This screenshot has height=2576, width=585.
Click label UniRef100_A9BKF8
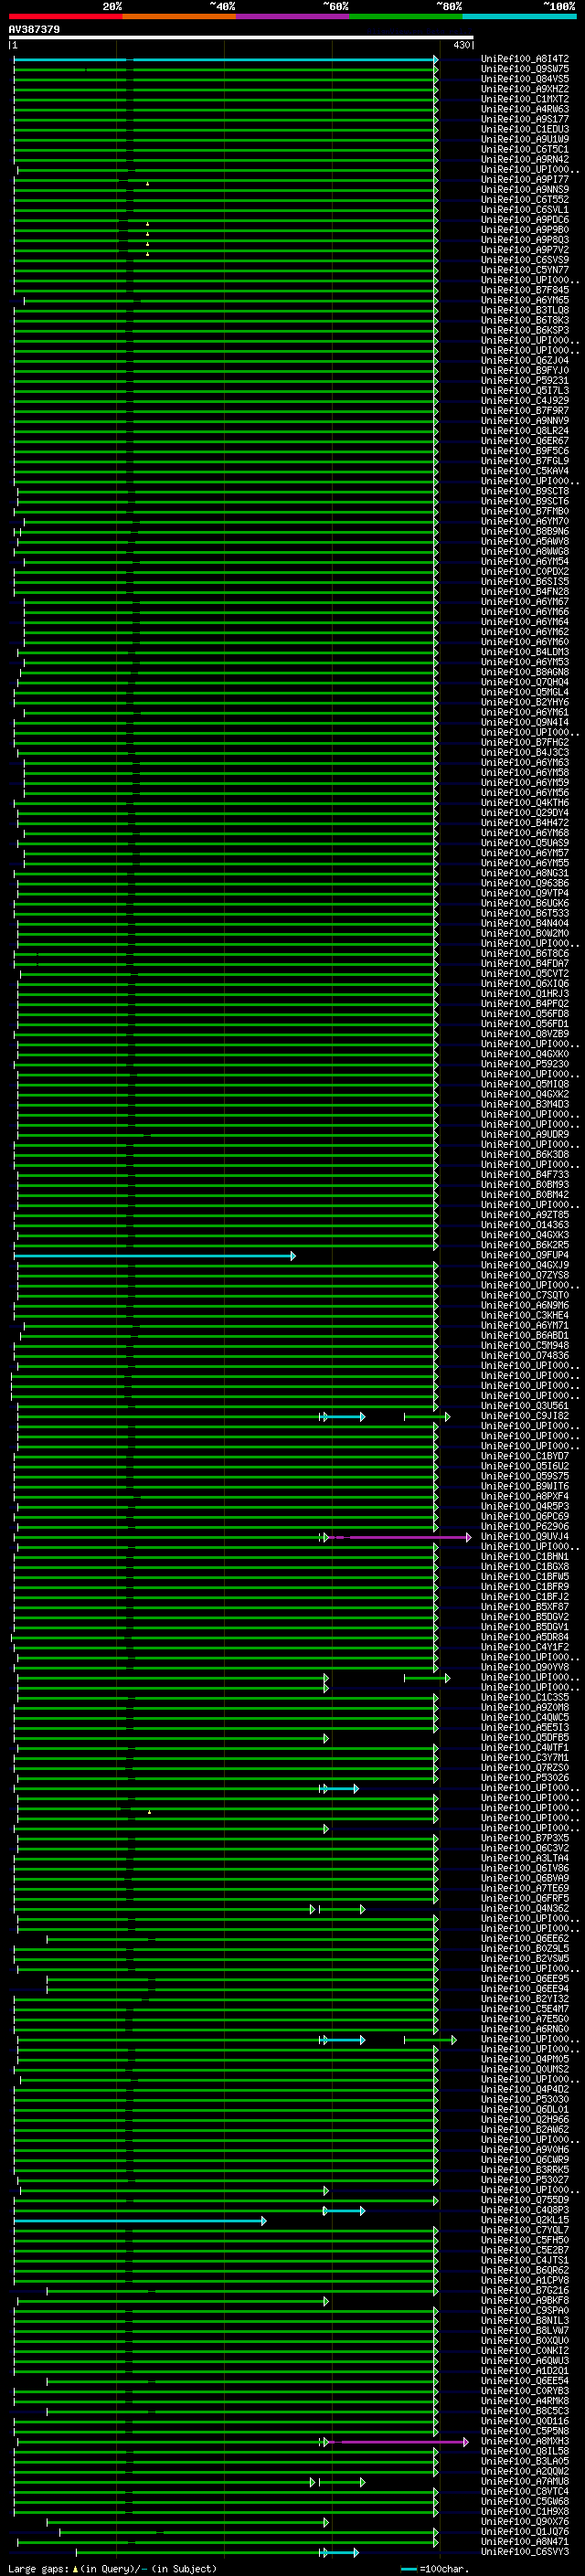coord(525,2301)
